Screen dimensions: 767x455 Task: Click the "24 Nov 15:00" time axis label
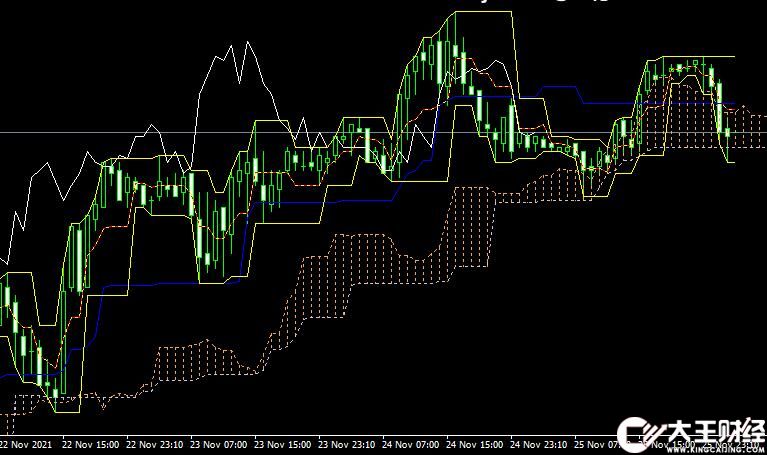(x=474, y=445)
